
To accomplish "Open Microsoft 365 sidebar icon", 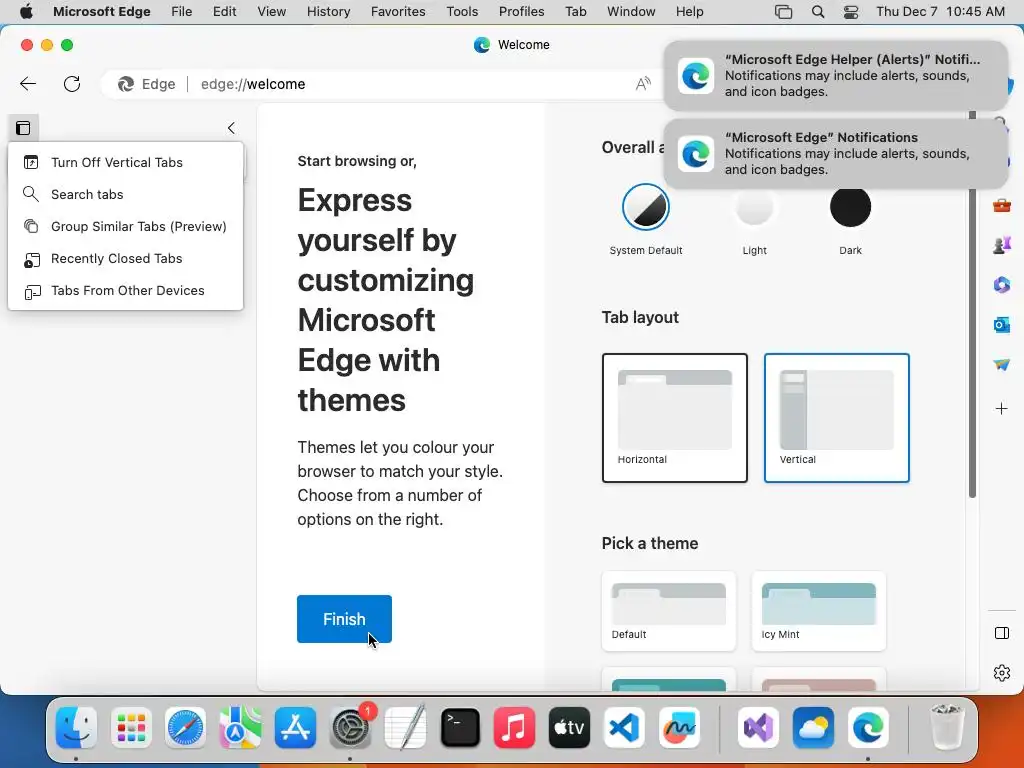I will (x=1002, y=285).
